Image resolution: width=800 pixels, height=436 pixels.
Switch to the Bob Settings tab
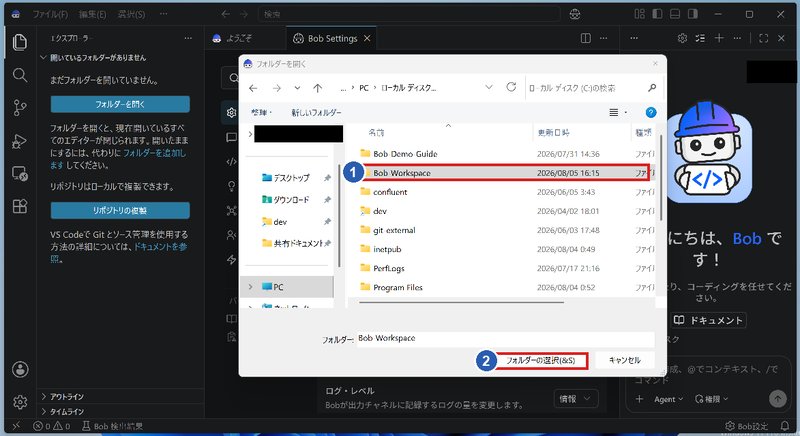(332, 38)
